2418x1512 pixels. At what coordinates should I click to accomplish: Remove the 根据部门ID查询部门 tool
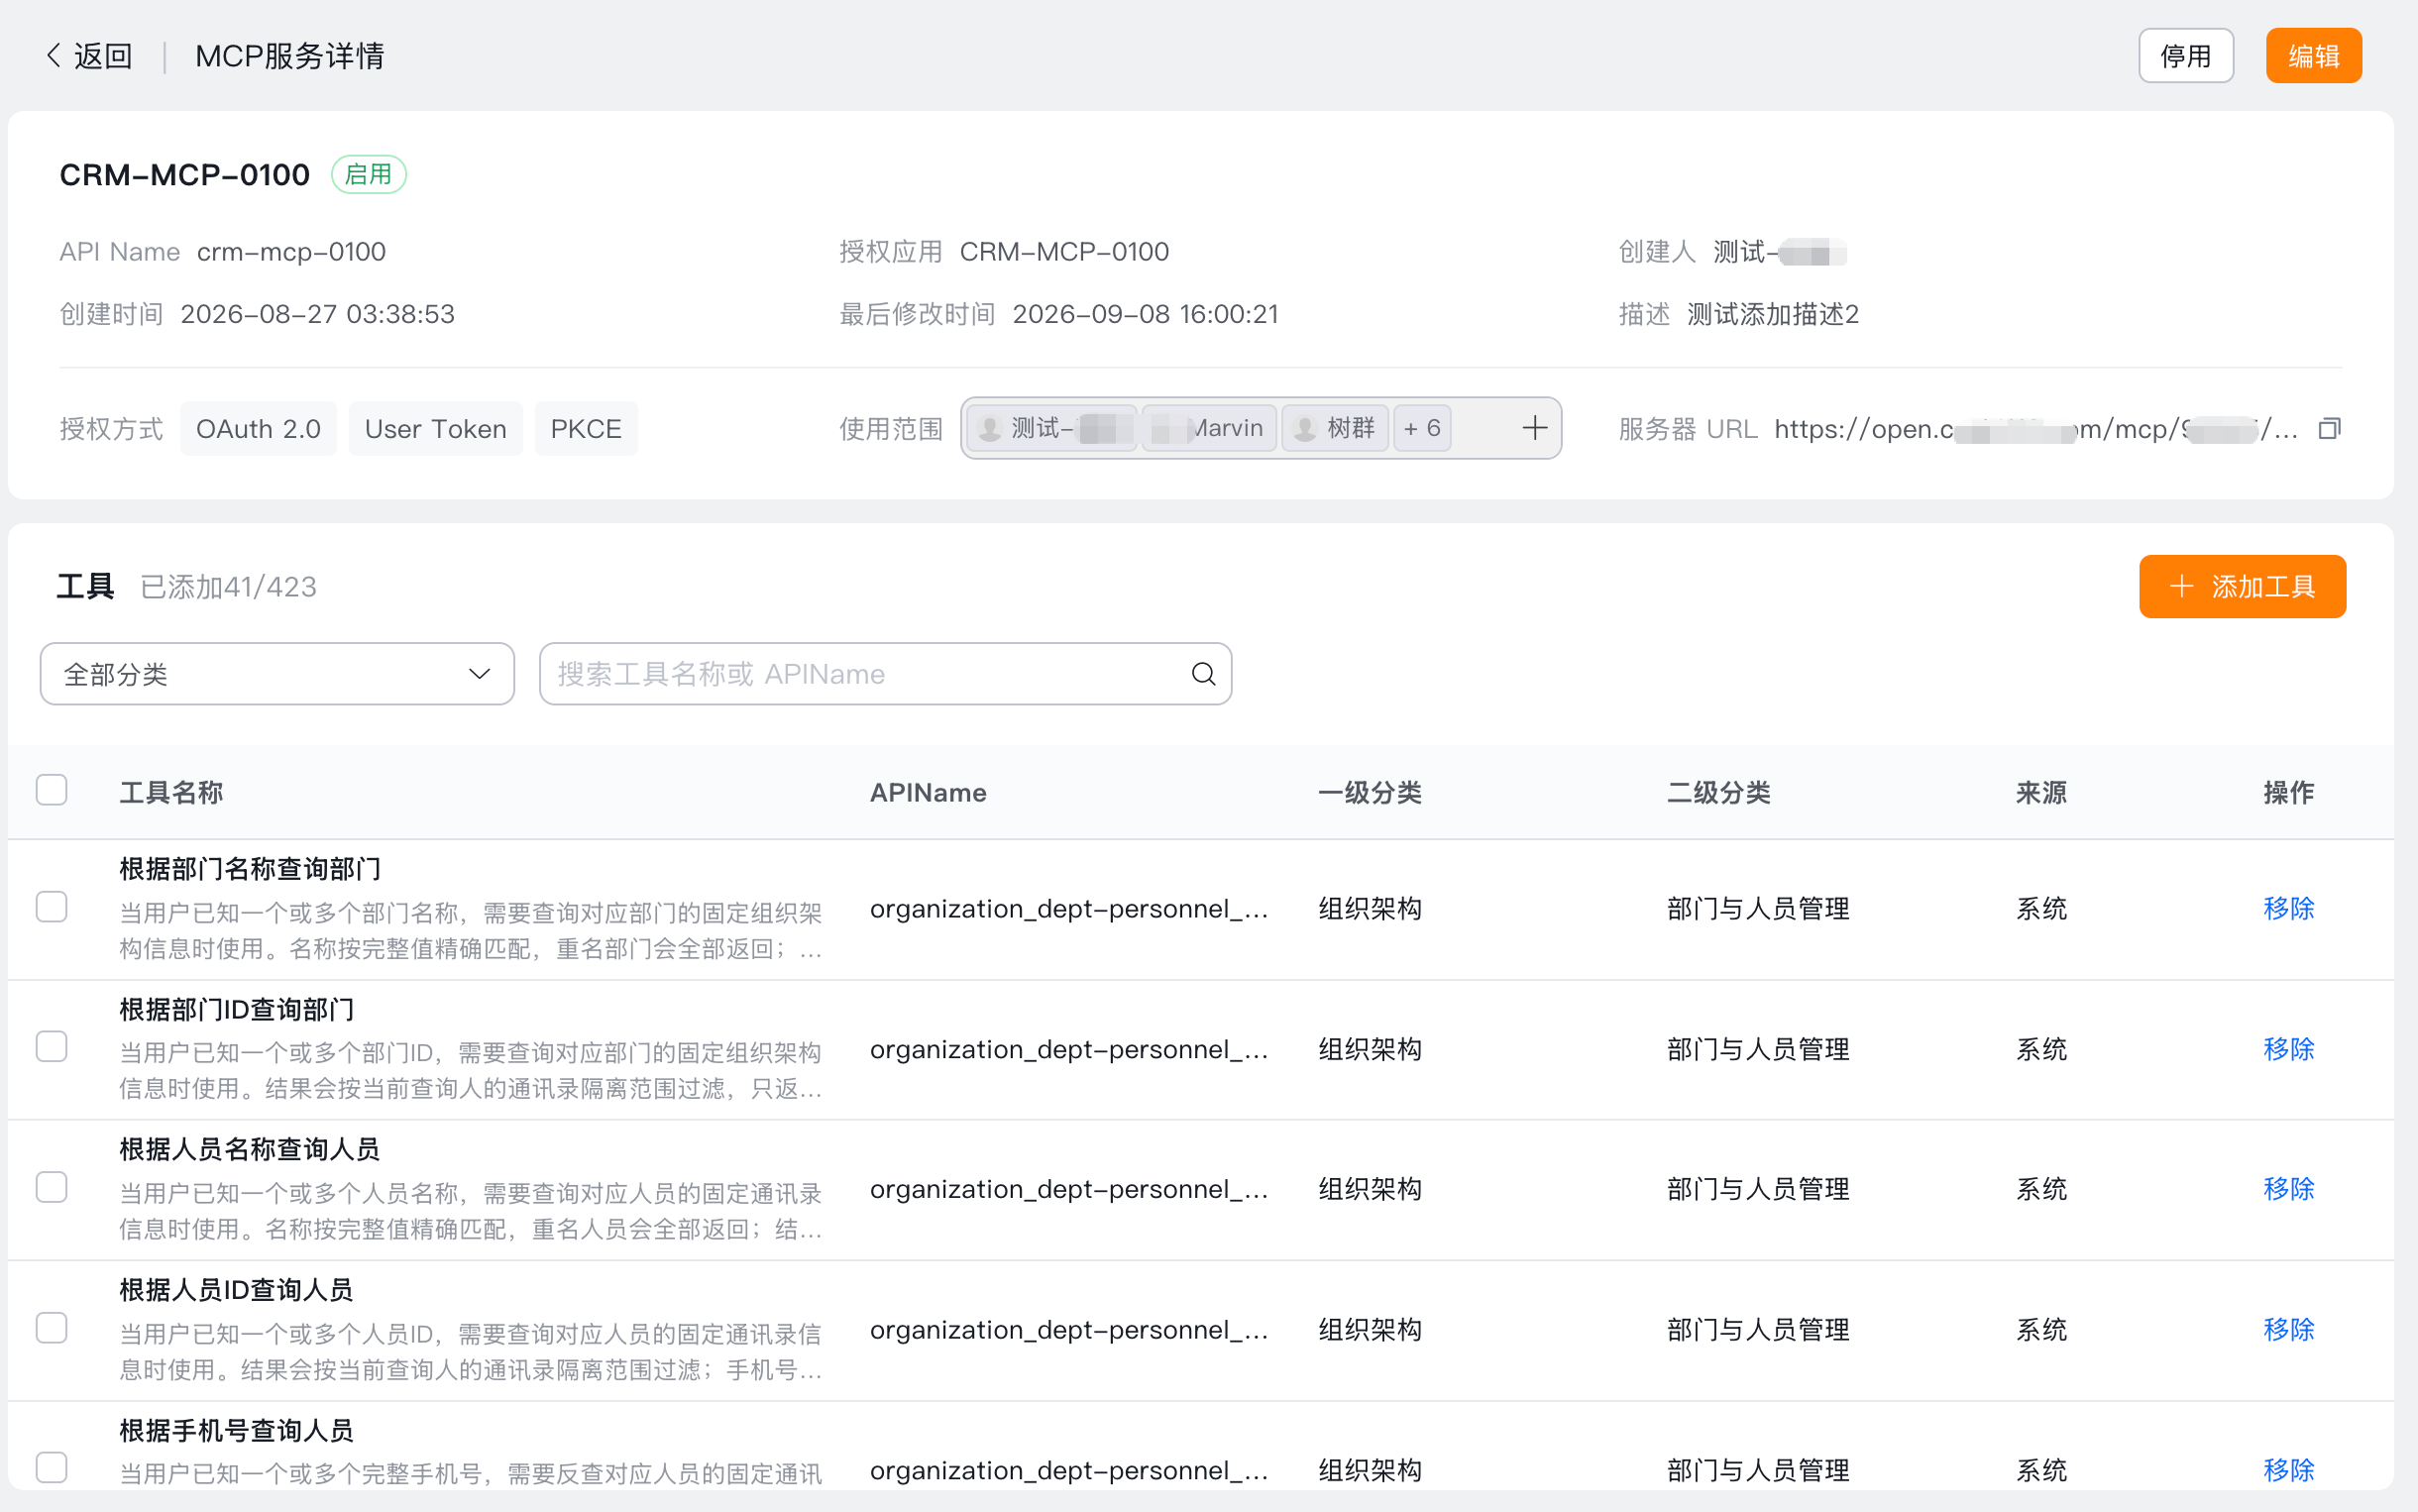[2289, 1049]
